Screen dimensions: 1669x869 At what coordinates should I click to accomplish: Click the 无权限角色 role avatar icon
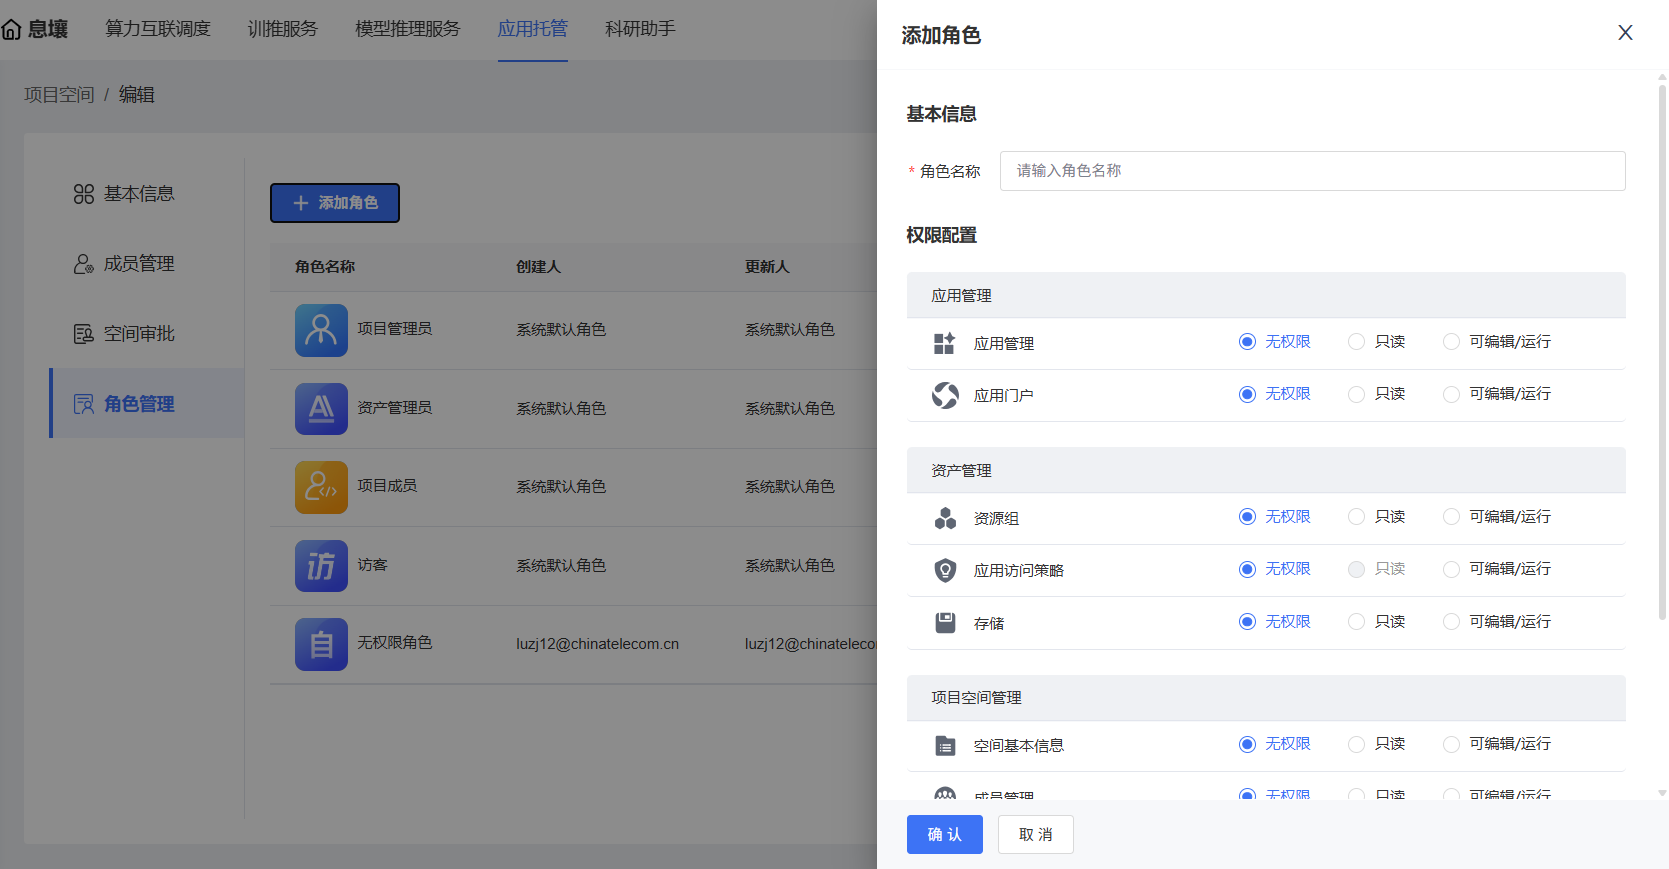tap(321, 644)
